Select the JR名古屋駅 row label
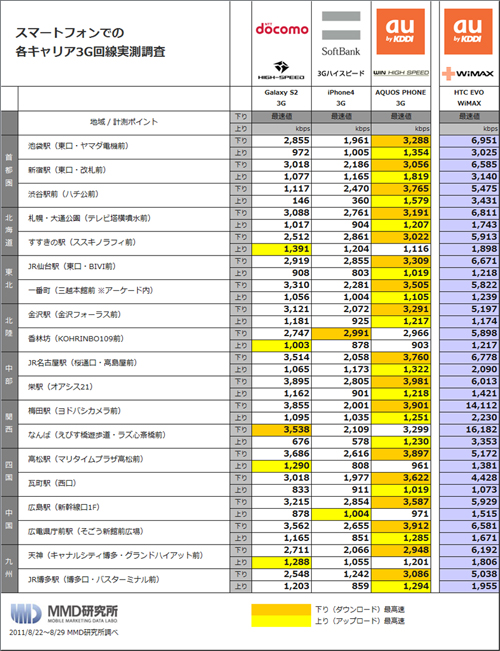This screenshot has width=500, height=651. (84, 363)
